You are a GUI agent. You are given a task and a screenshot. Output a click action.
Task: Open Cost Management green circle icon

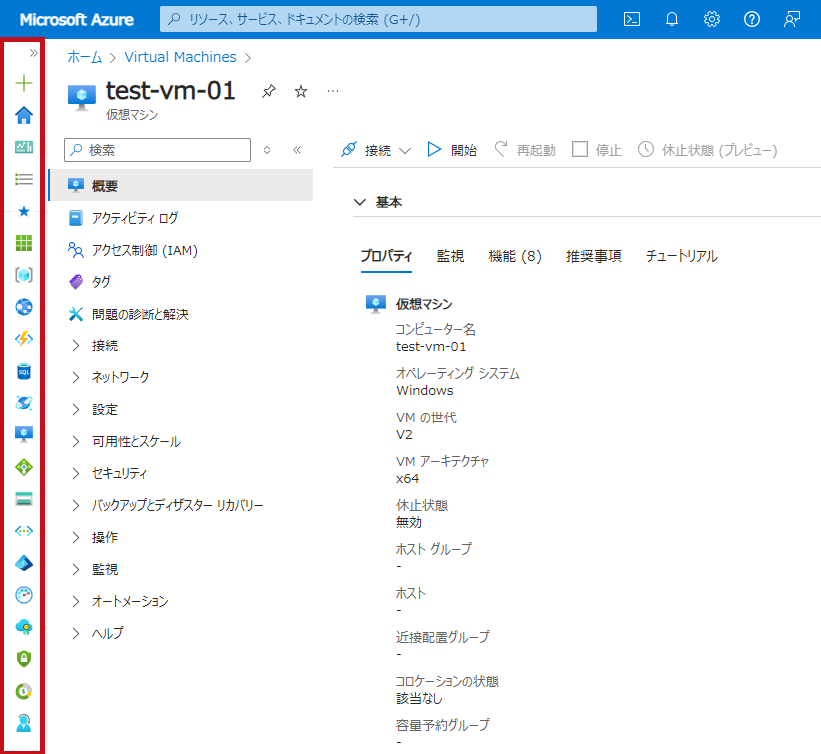pos(24,691)
